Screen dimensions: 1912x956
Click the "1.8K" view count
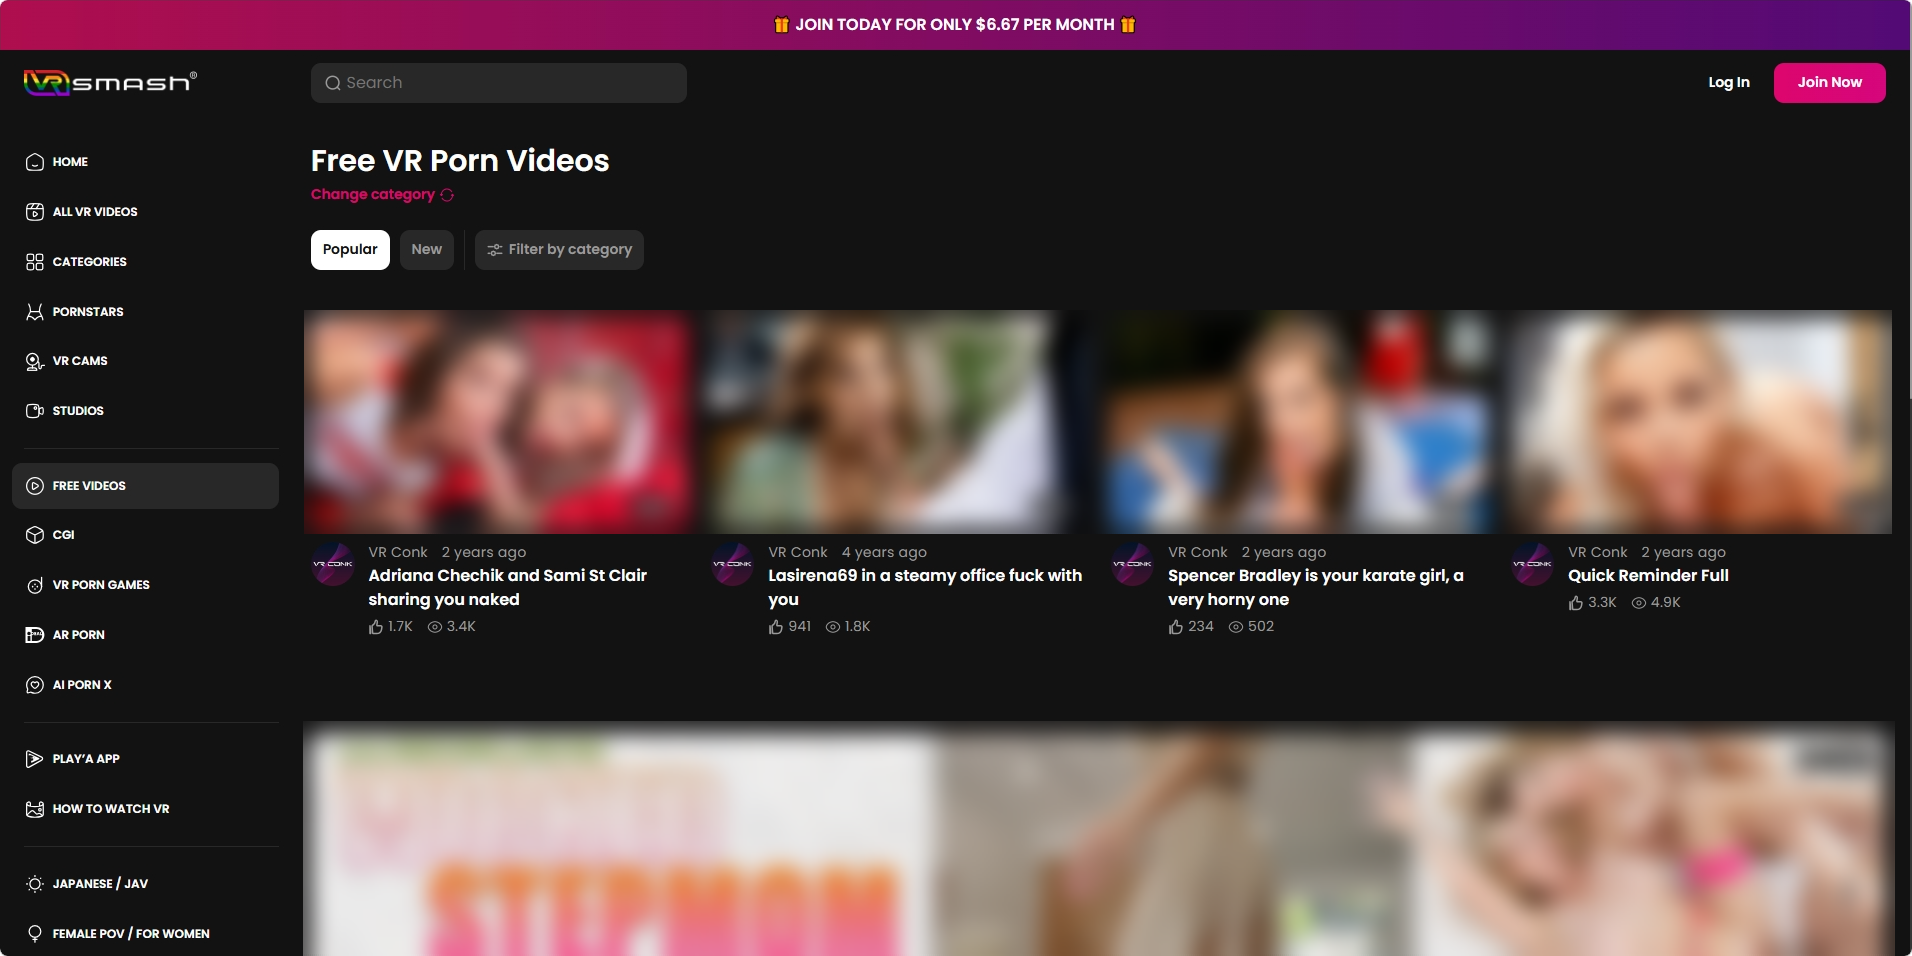click(857, 627)
